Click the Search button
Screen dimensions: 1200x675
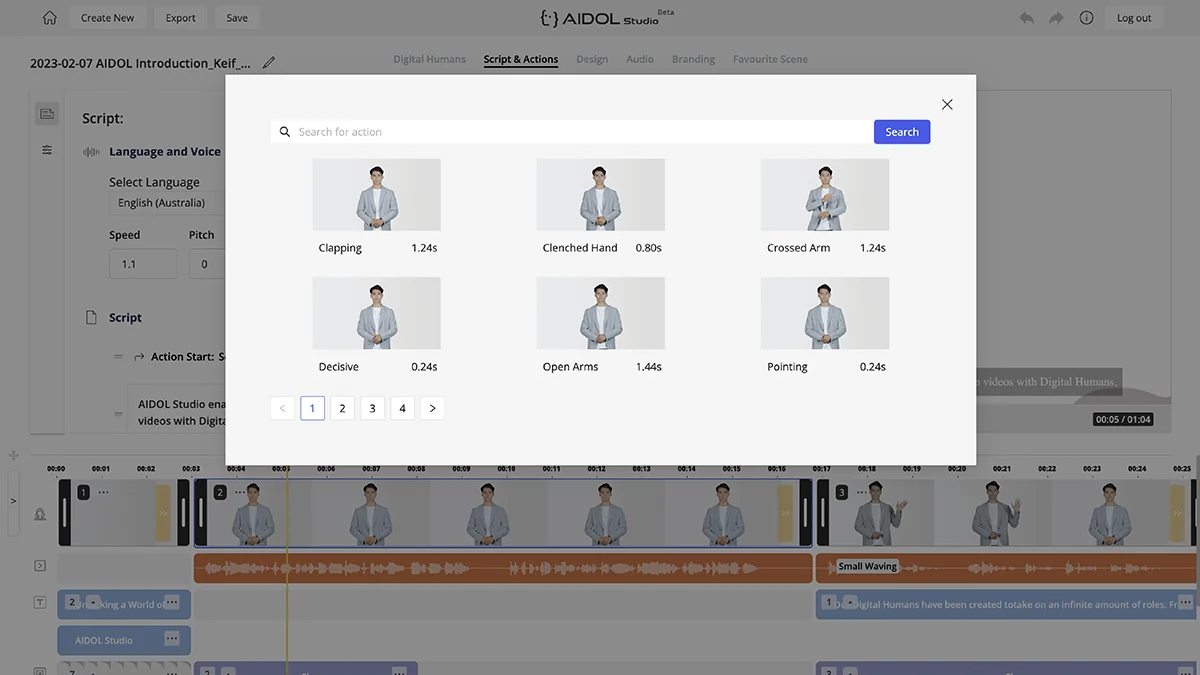coord(902,132)
